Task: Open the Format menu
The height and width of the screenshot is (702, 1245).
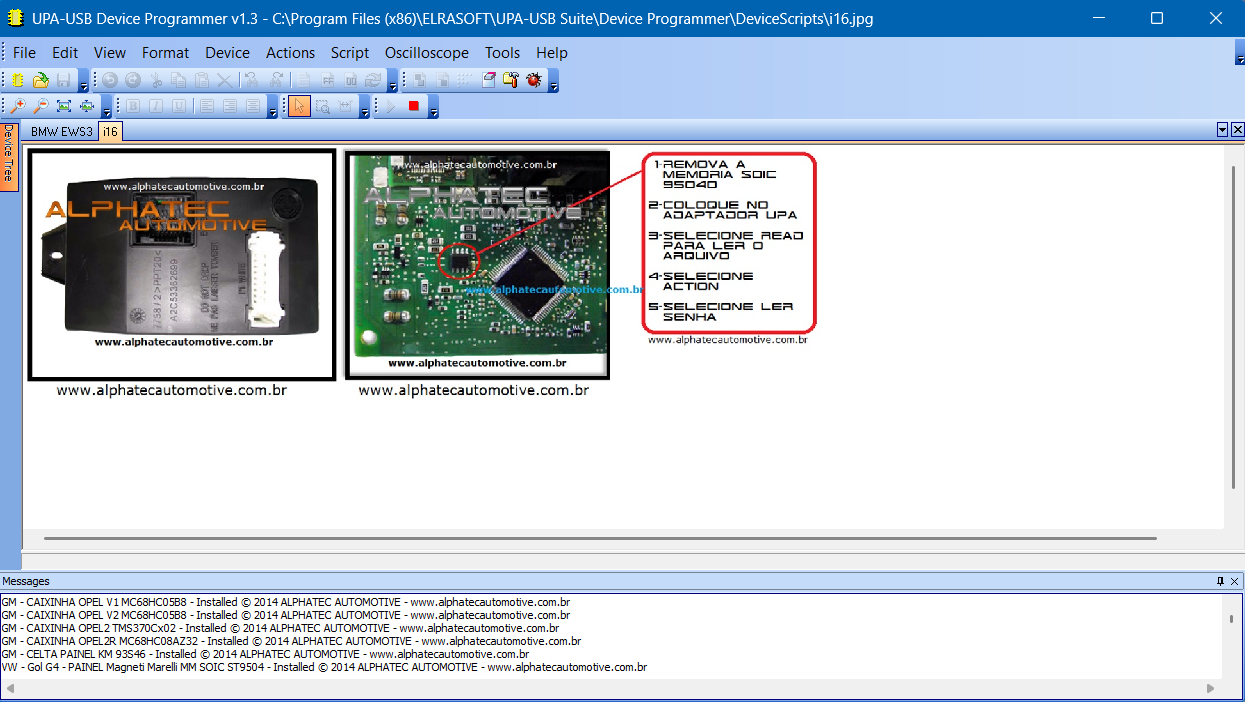Action: click(165, 53)
